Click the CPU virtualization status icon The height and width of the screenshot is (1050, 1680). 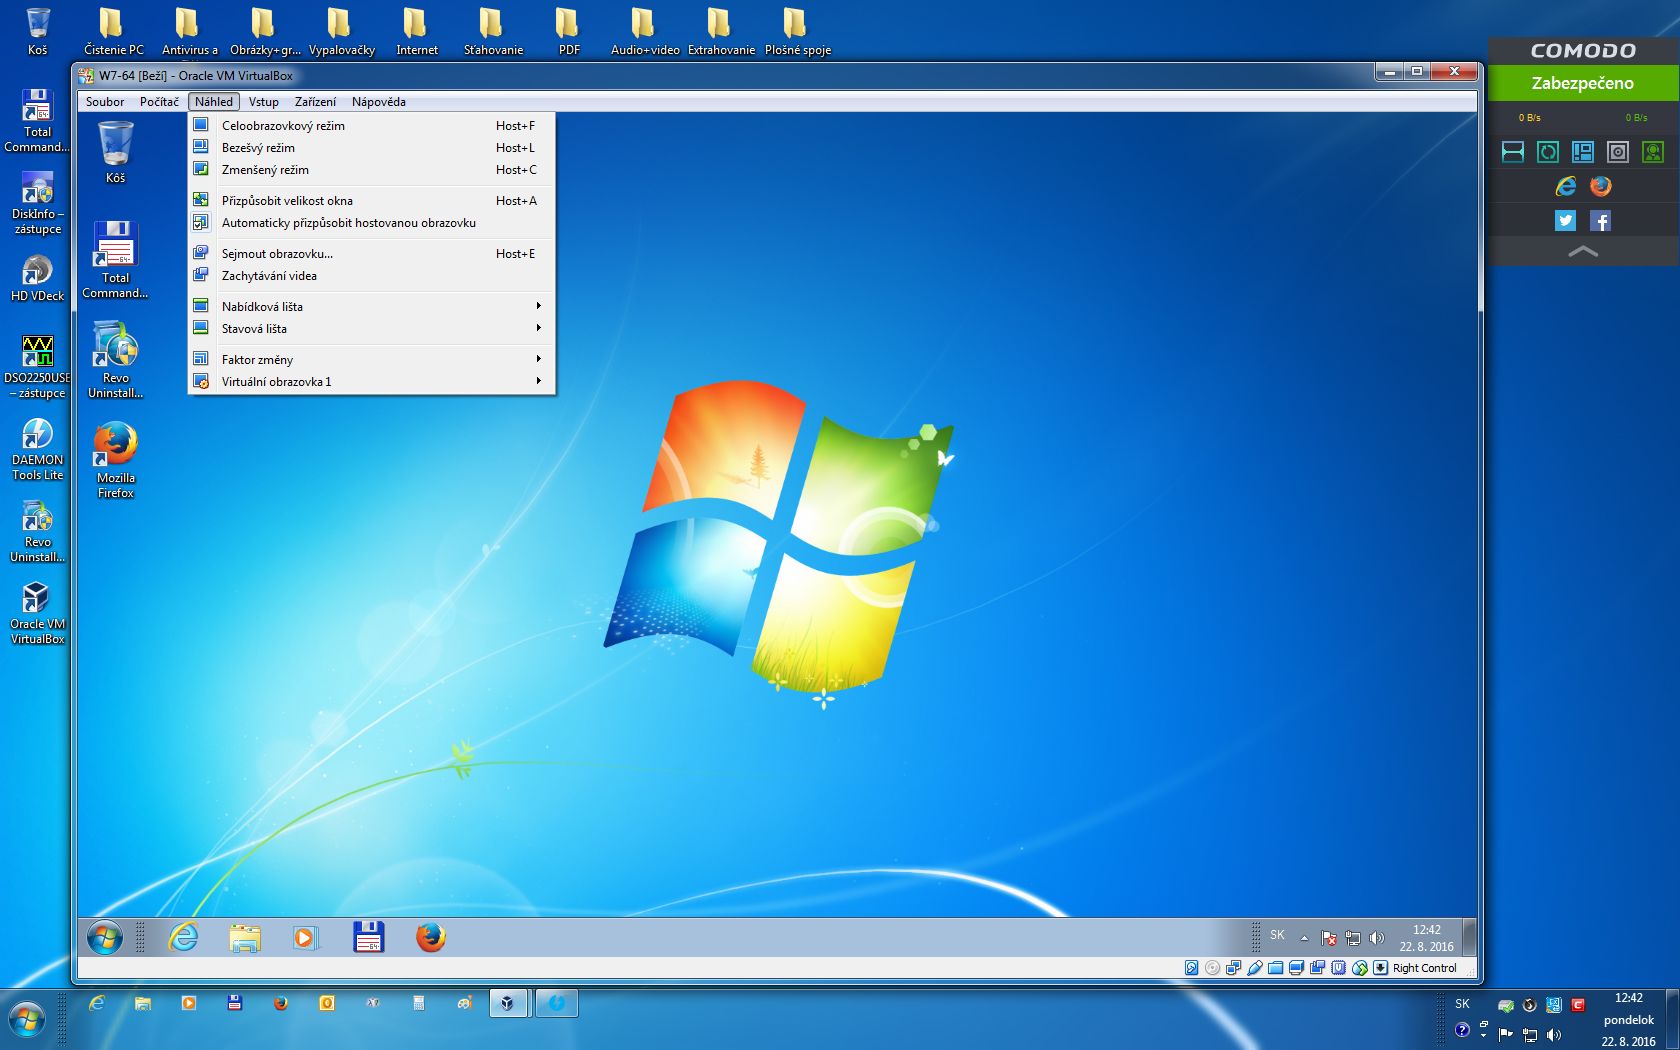[x=1338, y=967]
